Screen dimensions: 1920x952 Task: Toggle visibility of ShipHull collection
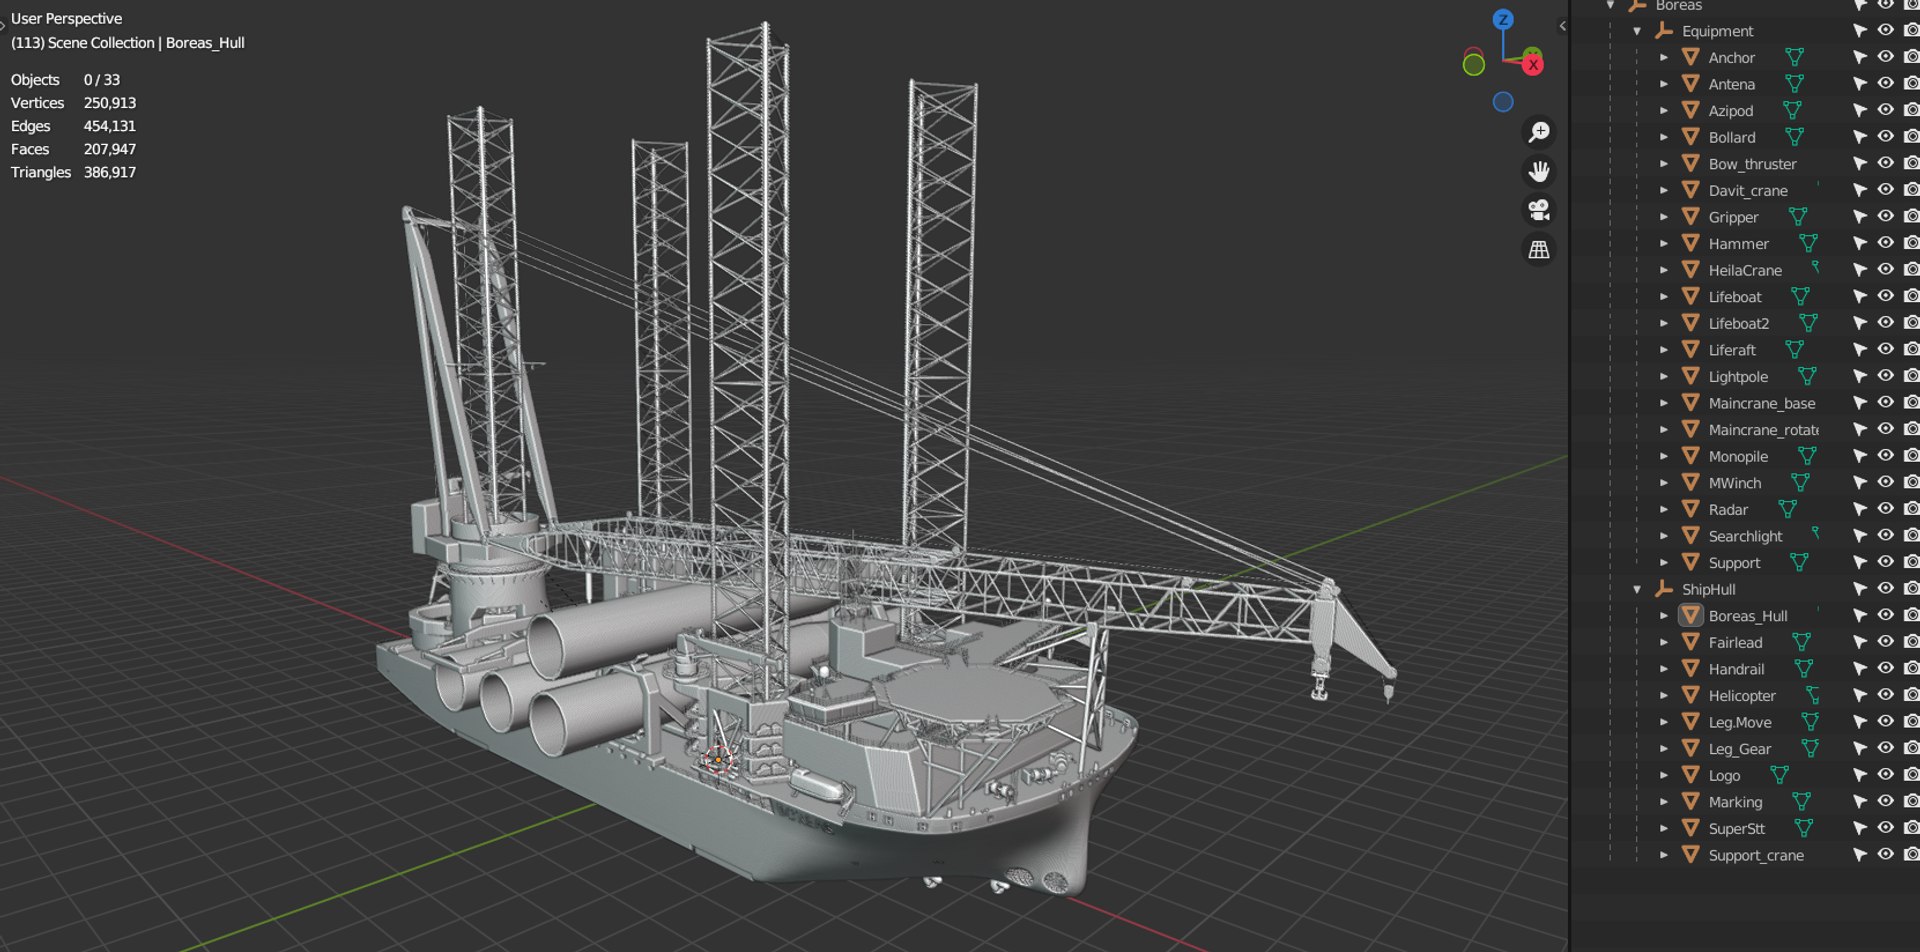[x=1885, y=589]
